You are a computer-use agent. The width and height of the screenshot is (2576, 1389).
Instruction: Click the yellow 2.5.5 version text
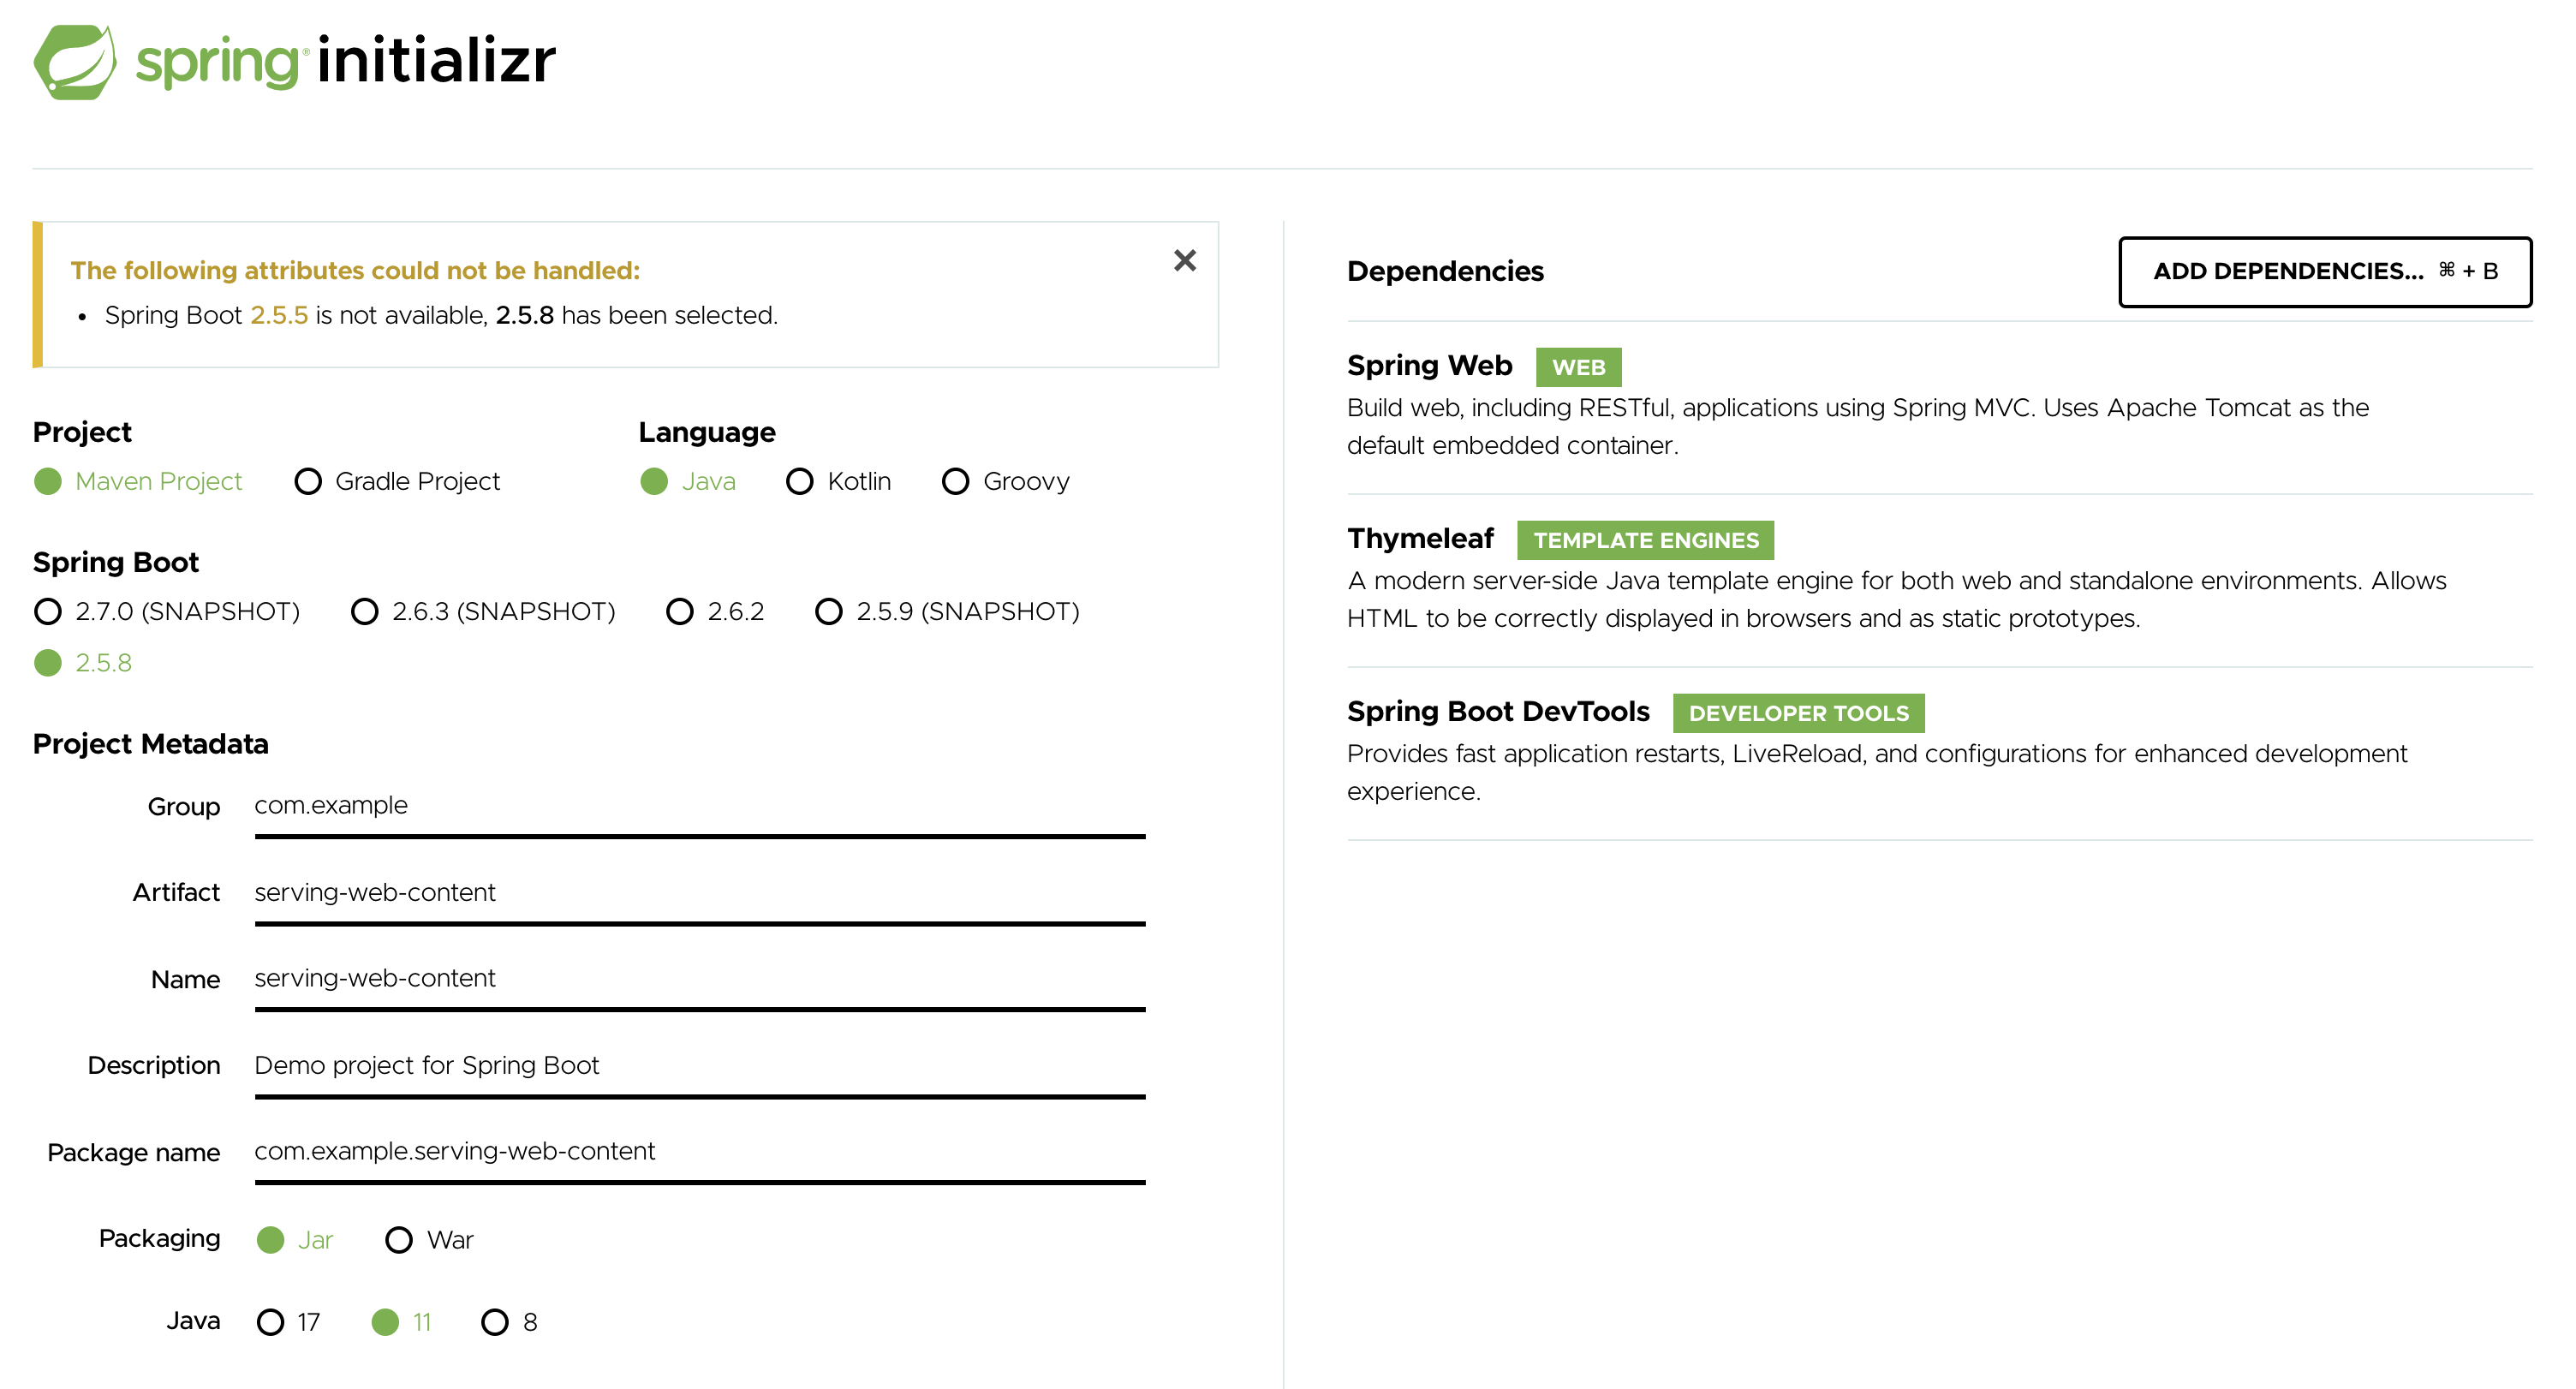(279, 316)
